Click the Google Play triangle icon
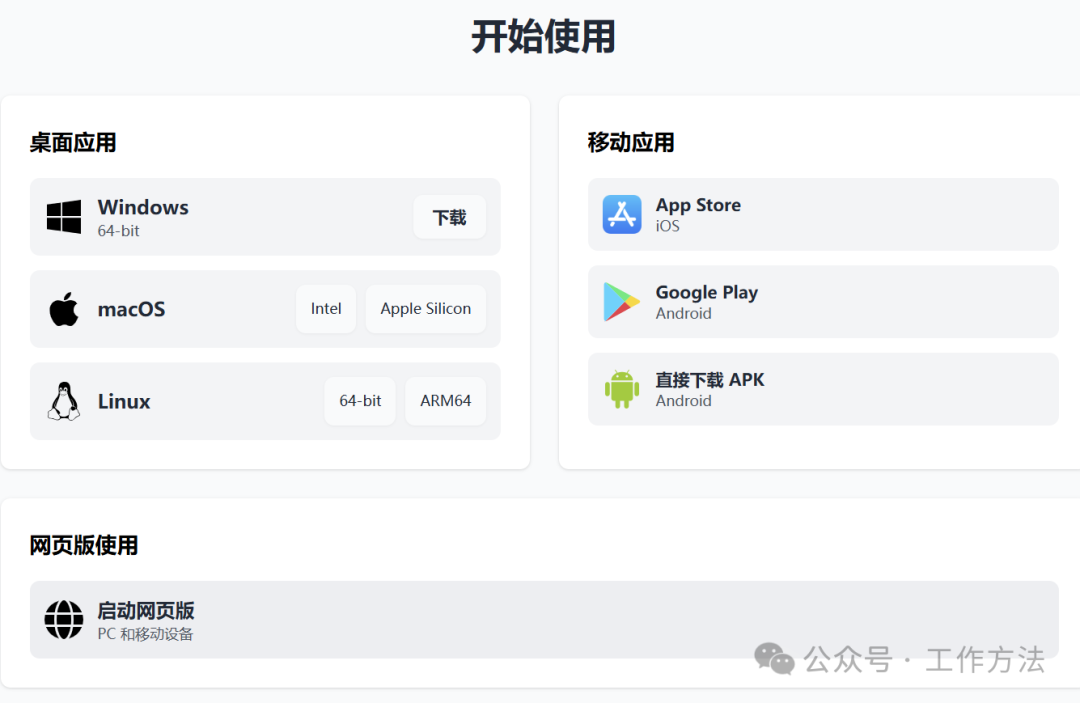The width and height of the screenshot is (1080, 703). 621,302
